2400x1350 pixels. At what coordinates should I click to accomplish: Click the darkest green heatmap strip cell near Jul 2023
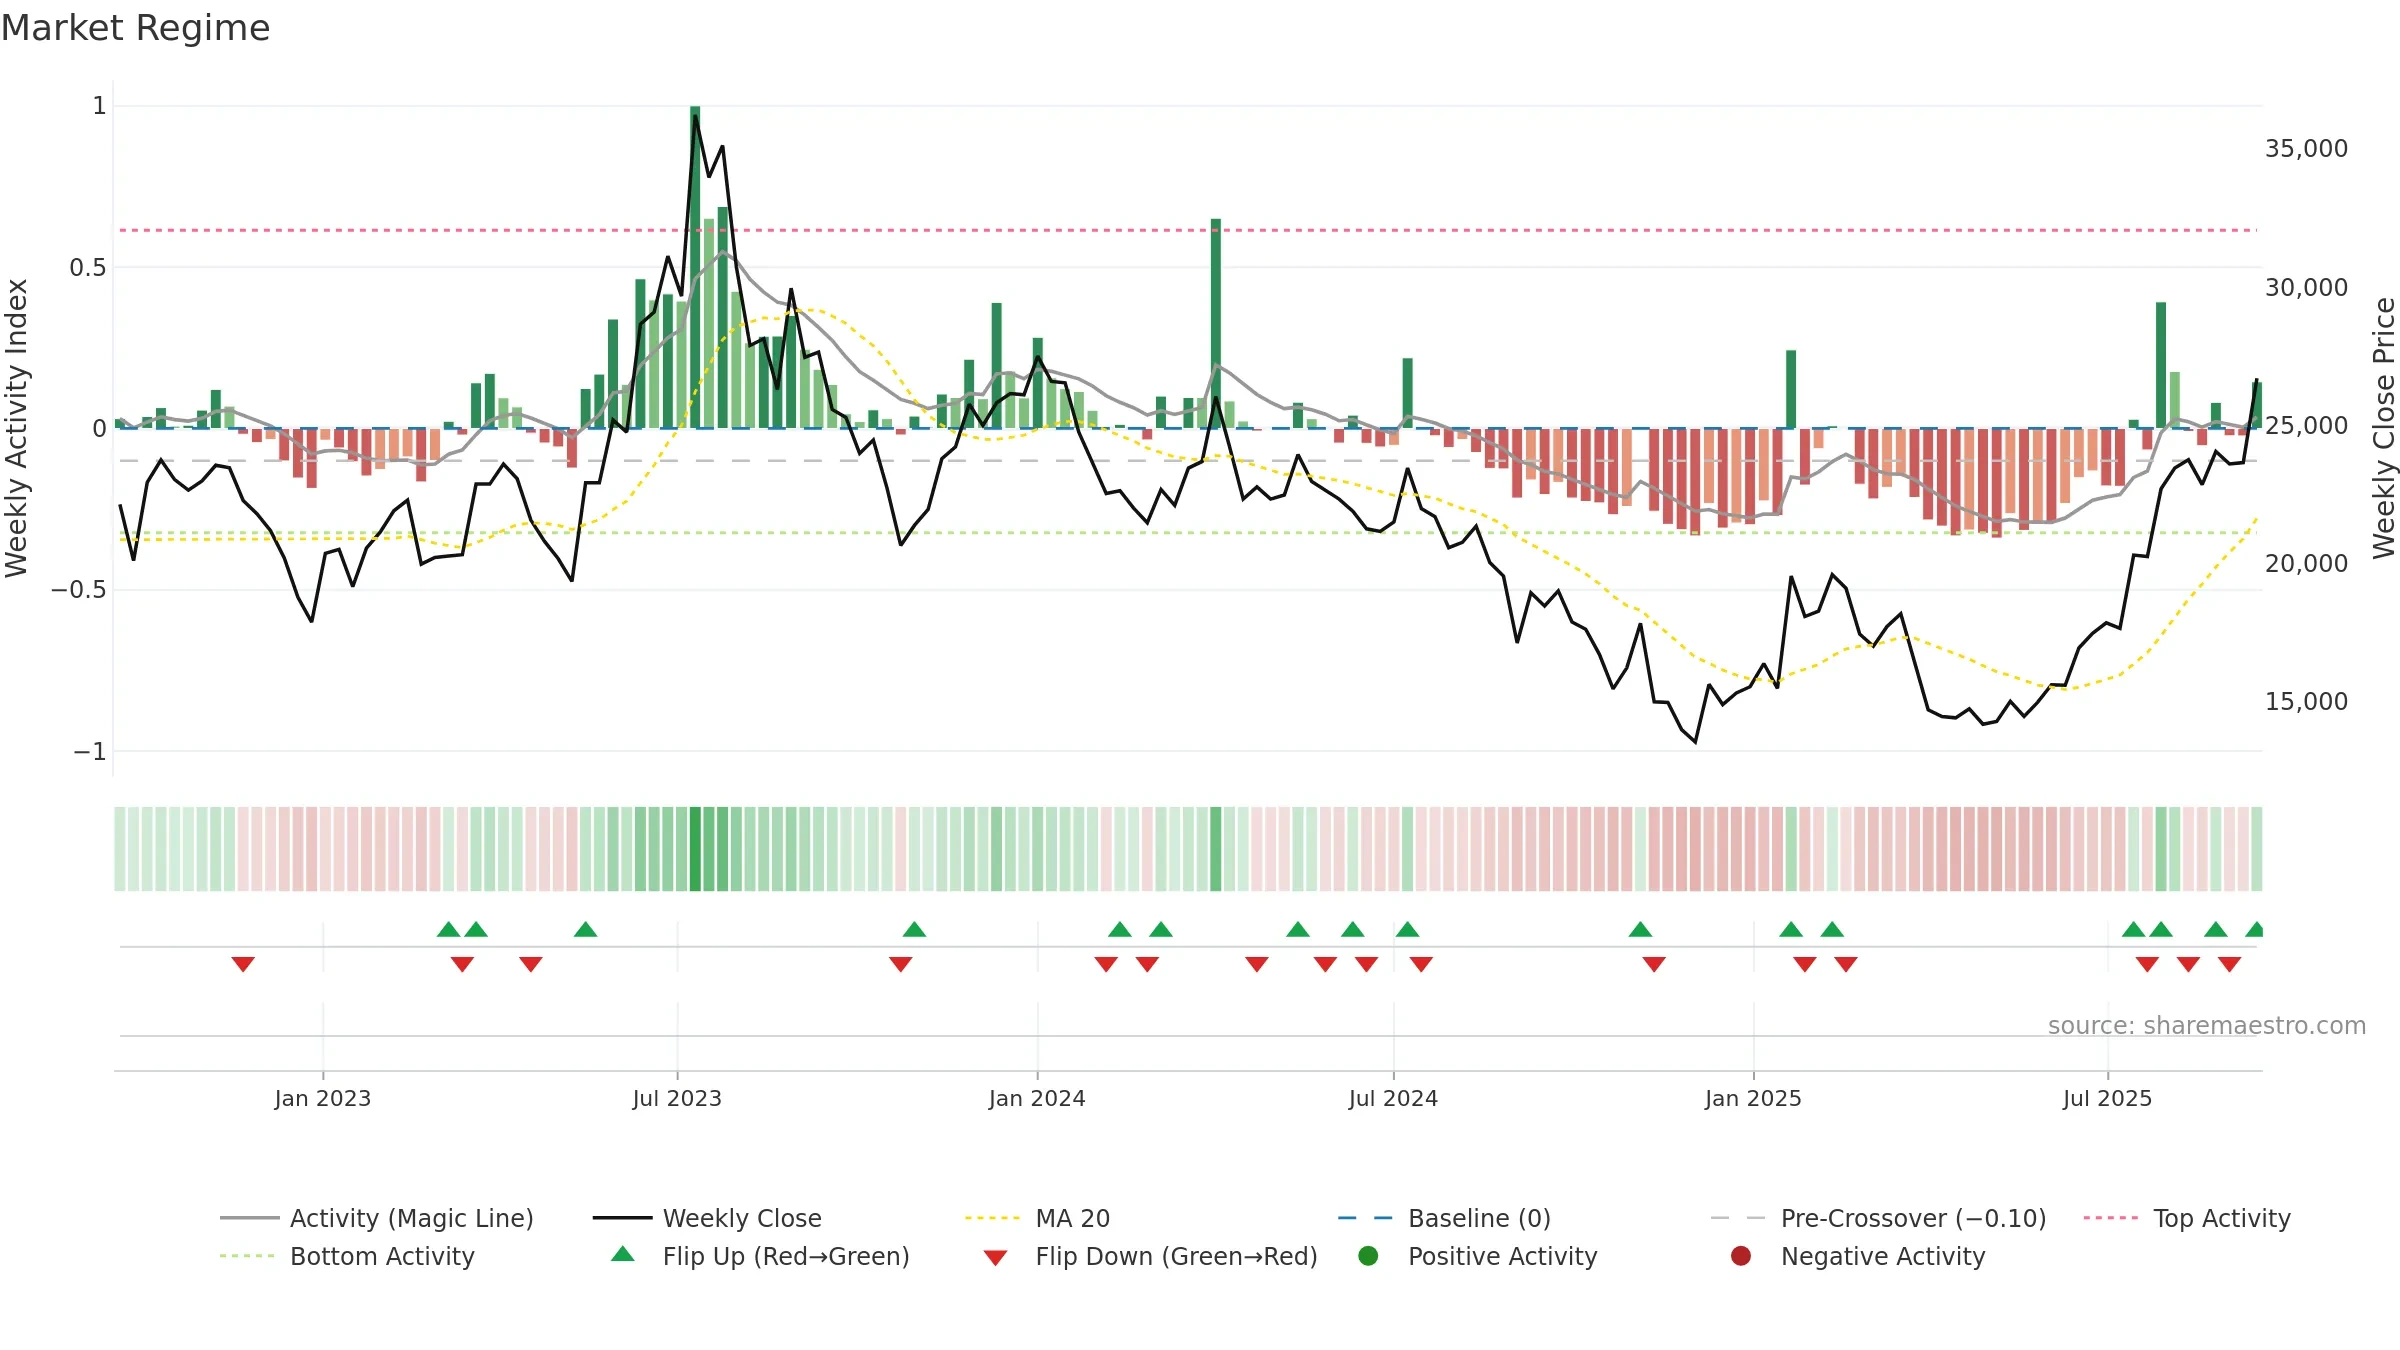point(695,849)
